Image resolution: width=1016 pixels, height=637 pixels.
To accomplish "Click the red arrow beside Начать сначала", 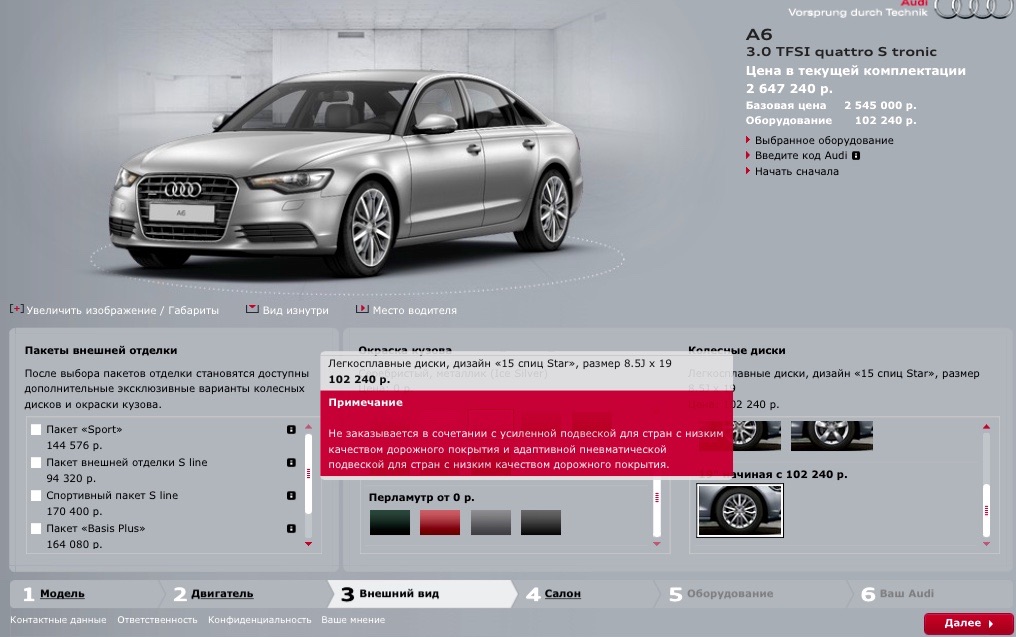I will point(748,171).
